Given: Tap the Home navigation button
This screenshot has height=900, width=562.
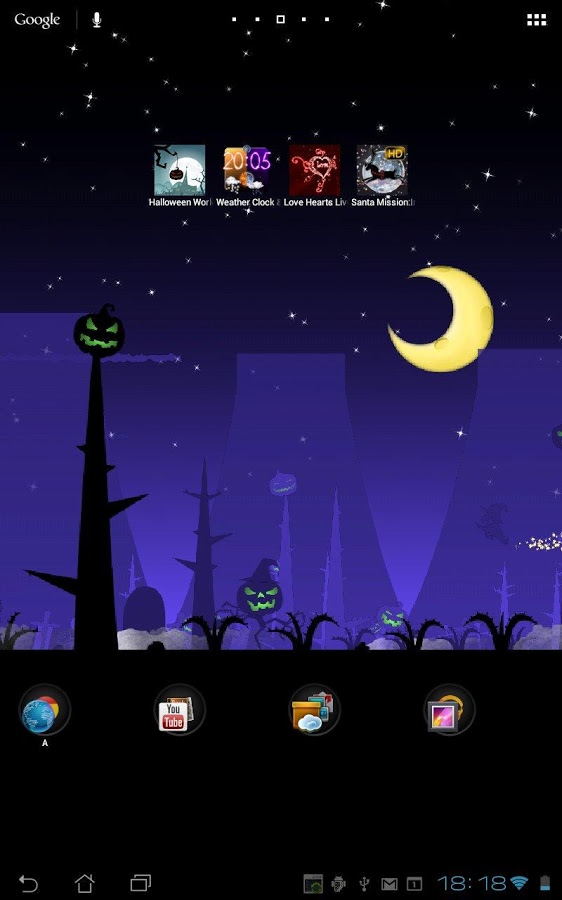Looking at the screenshot, I should coord(84,883).
